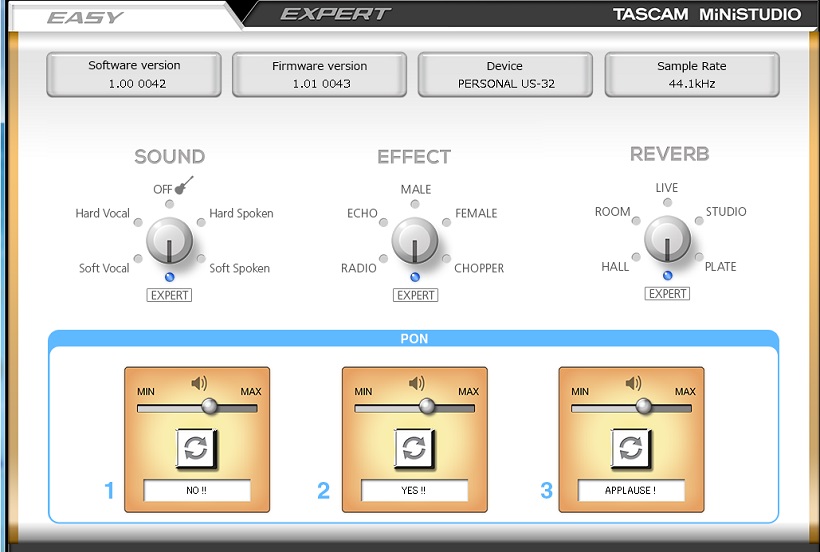Click PON 1 volume slider handle
This screenshot has width=820, height=552.
210,406
